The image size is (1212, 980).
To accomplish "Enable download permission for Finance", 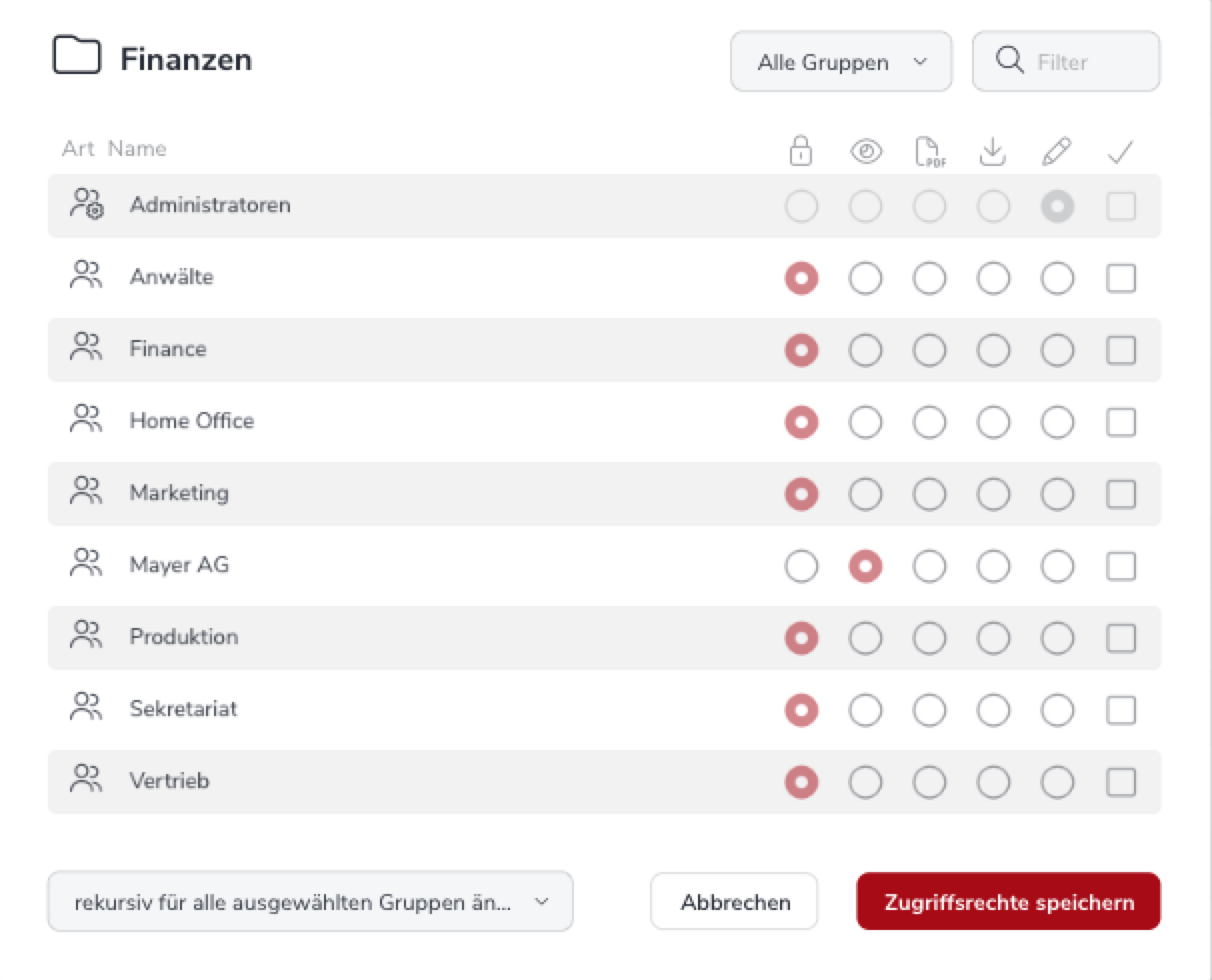I will click(x=993, y=350).
